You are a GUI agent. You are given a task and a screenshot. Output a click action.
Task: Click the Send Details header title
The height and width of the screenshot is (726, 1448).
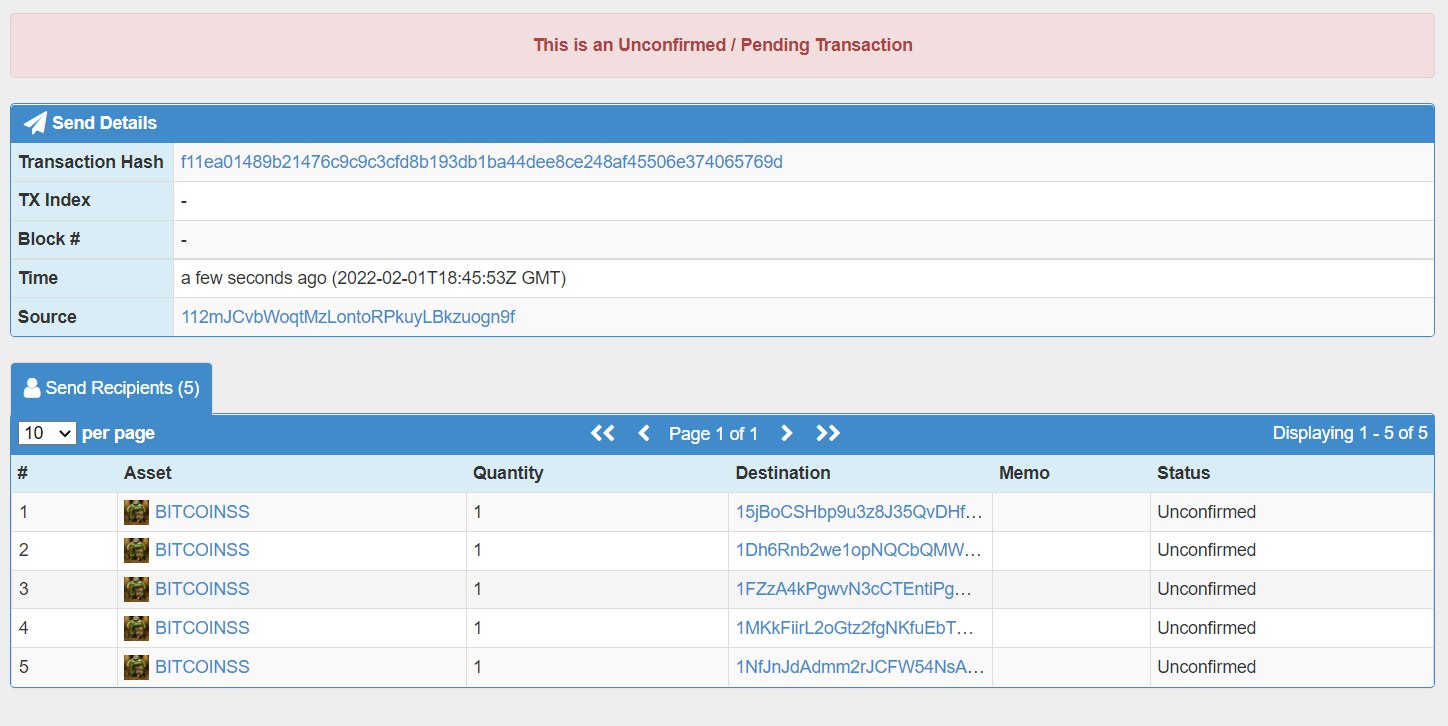click(104, 123)
